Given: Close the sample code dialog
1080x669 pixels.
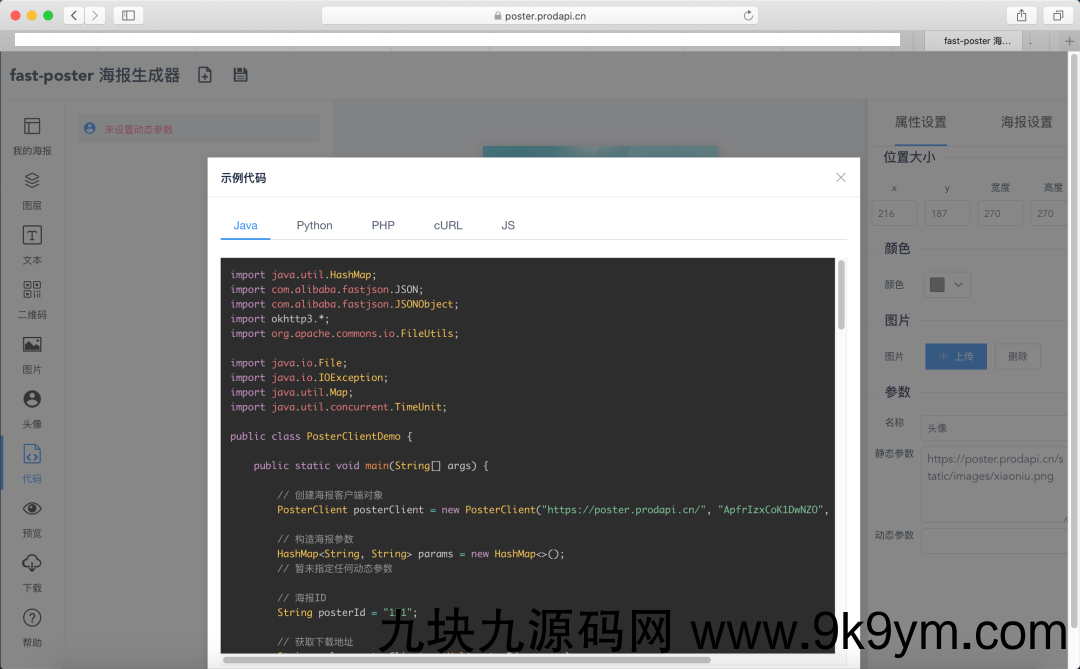Looking at the screenshot, I should click(x=841, y=177).
